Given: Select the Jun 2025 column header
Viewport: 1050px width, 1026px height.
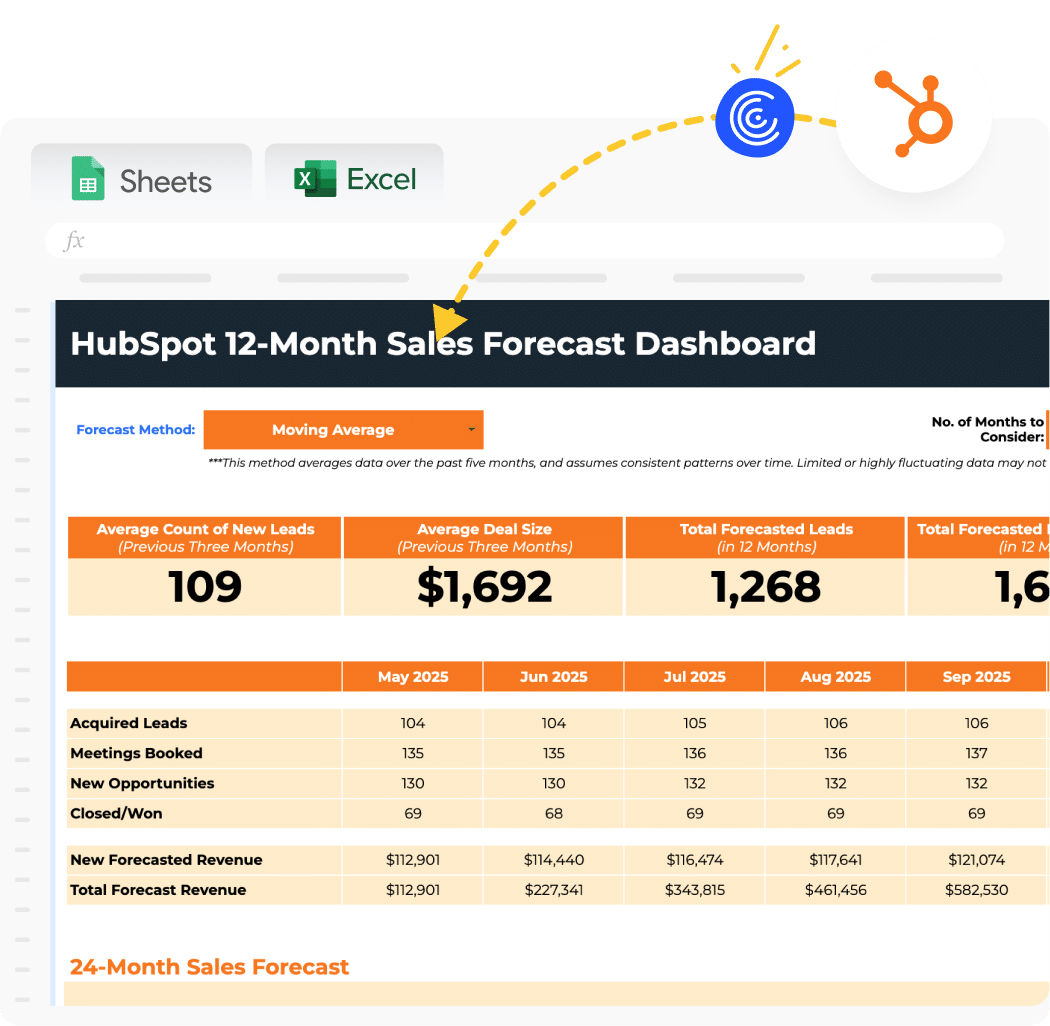Looking at the screenshot, I should click(x=554, y=677).
